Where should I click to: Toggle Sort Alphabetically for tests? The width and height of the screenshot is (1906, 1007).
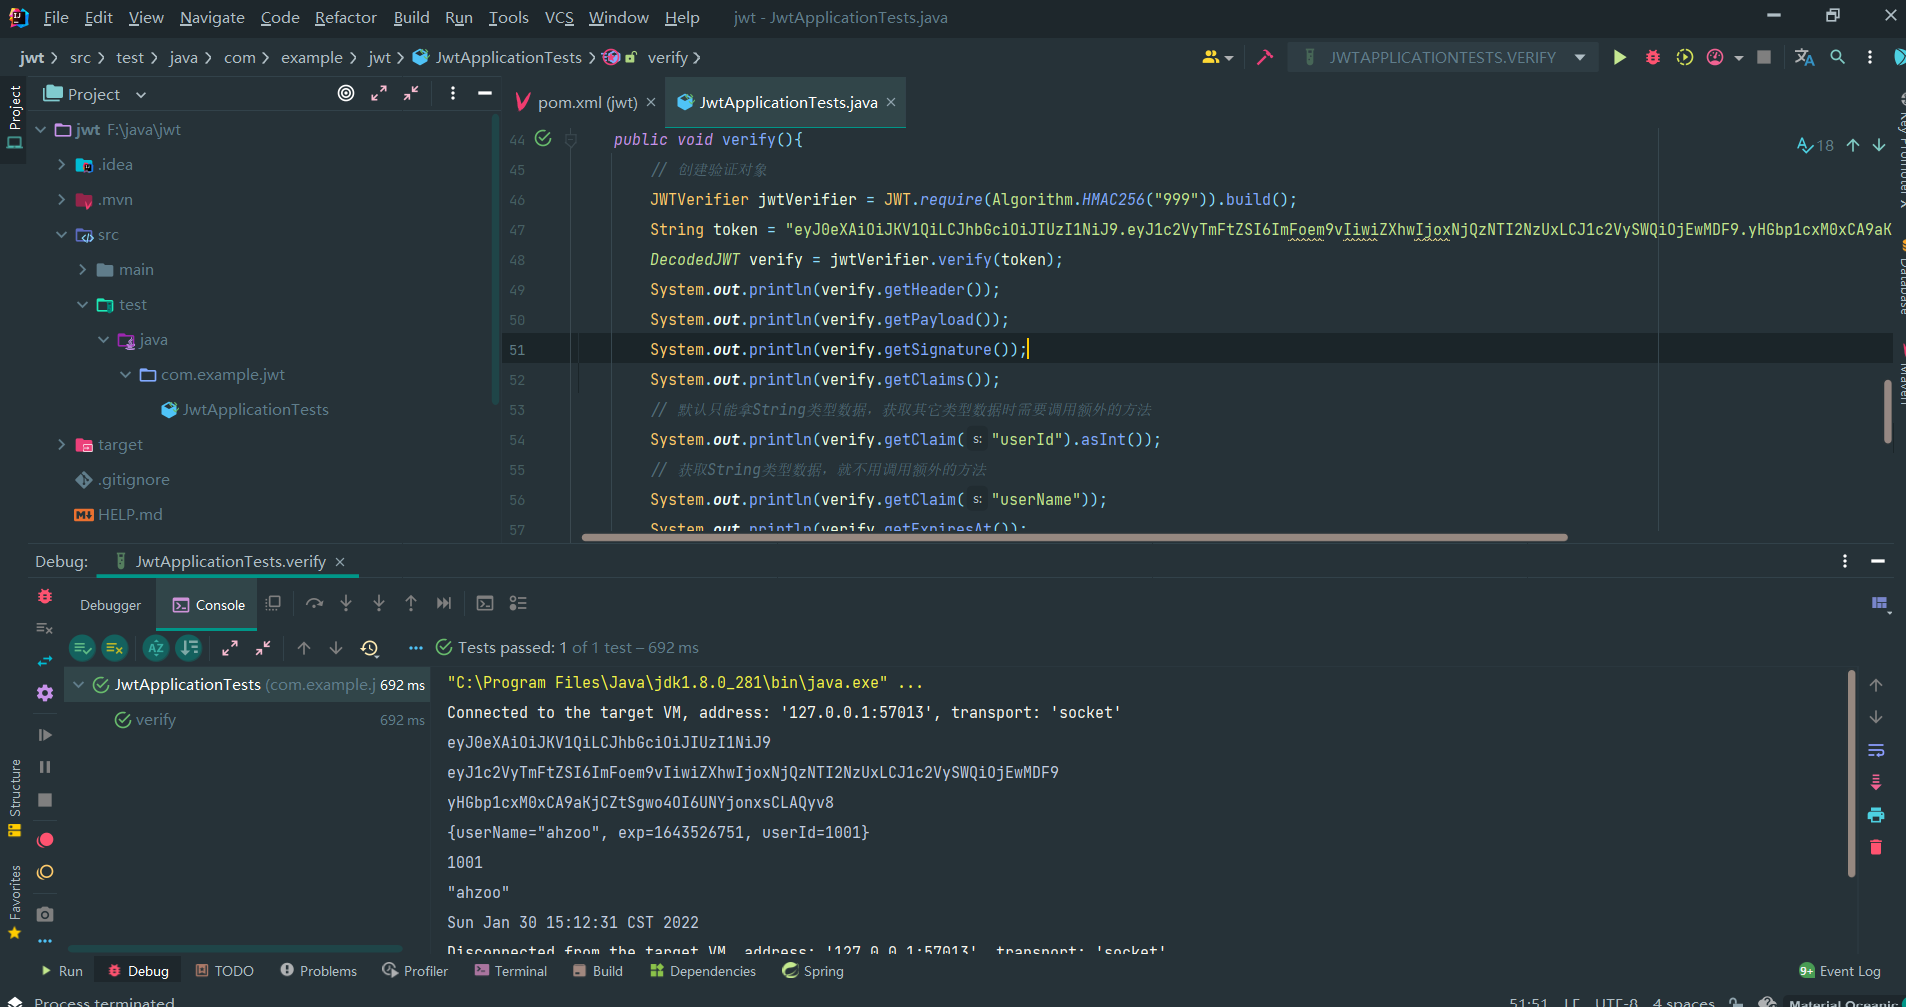click(156, 648)
